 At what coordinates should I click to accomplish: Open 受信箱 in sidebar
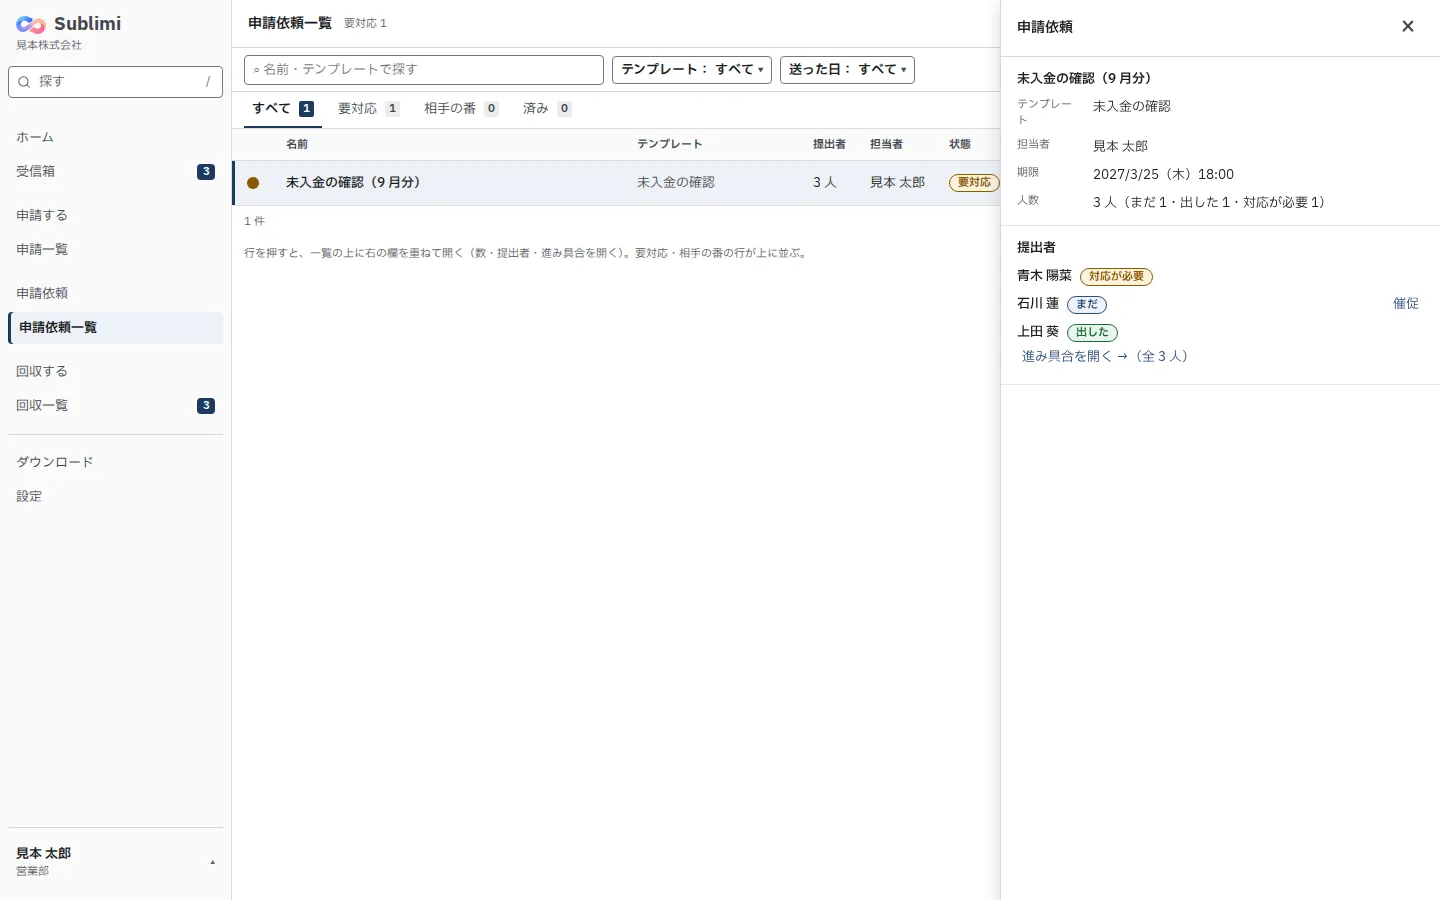tap(115, 172)
